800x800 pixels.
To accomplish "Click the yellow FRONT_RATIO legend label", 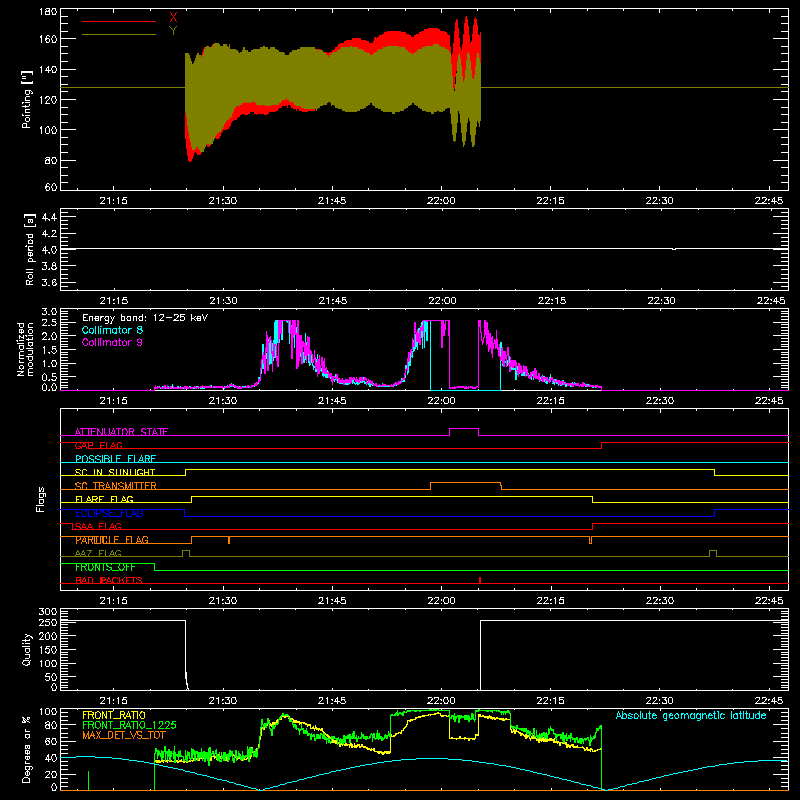I will (x=114, y=715).
